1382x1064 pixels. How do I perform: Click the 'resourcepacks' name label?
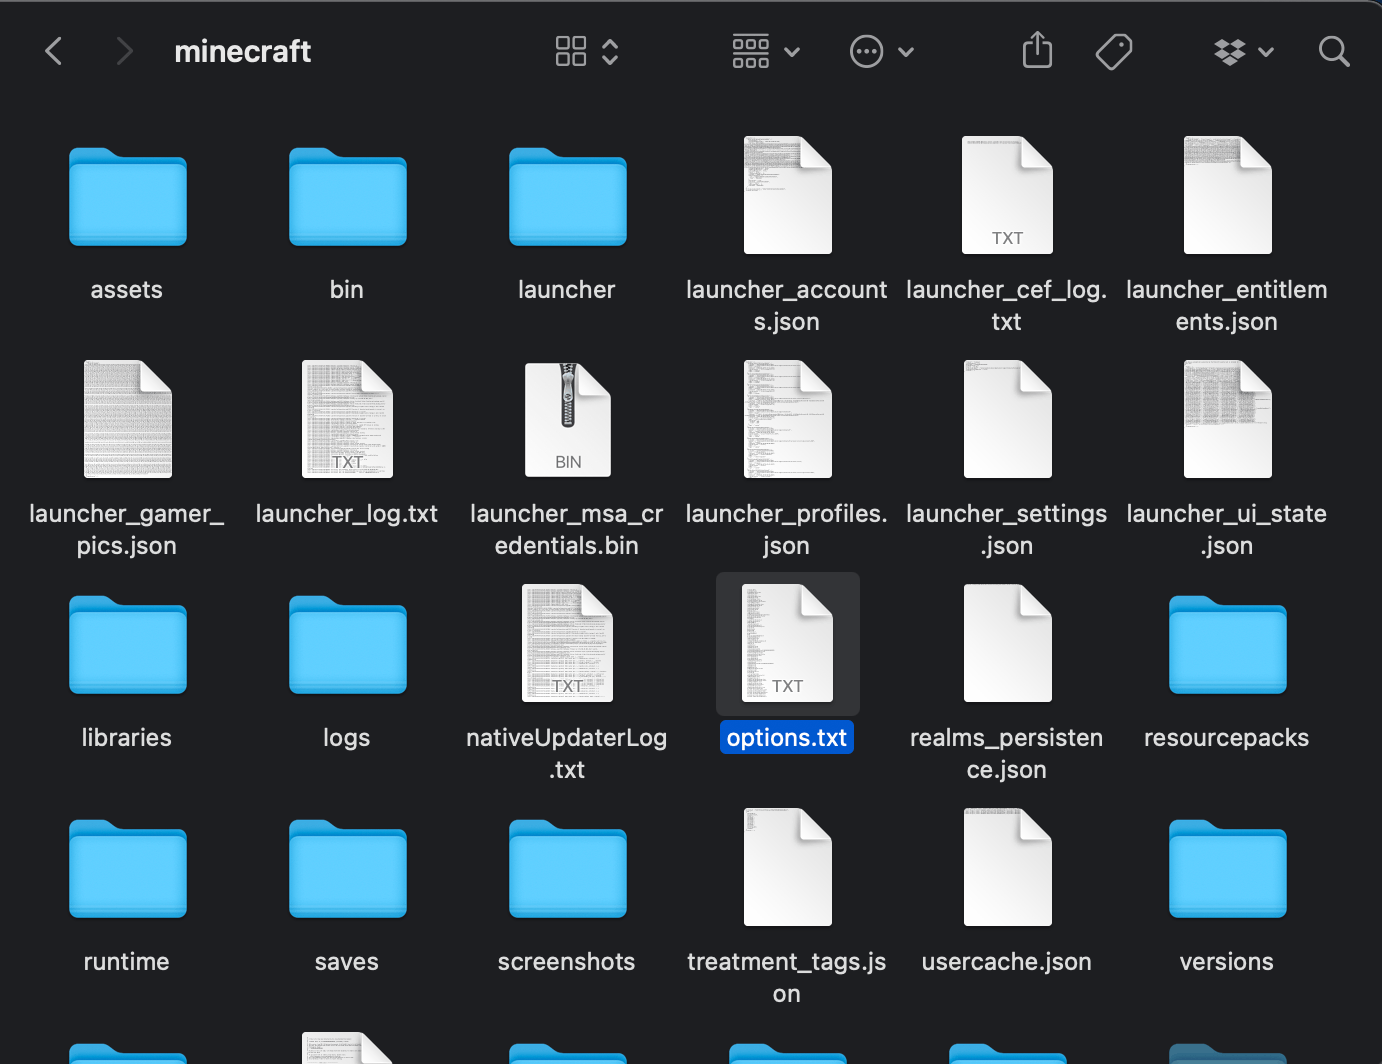coord(1227,737)
